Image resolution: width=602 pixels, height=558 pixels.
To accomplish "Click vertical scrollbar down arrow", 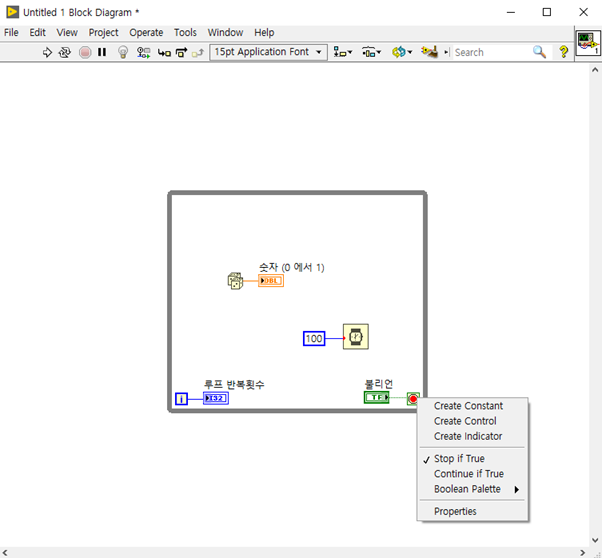I will tap(595, 540).
